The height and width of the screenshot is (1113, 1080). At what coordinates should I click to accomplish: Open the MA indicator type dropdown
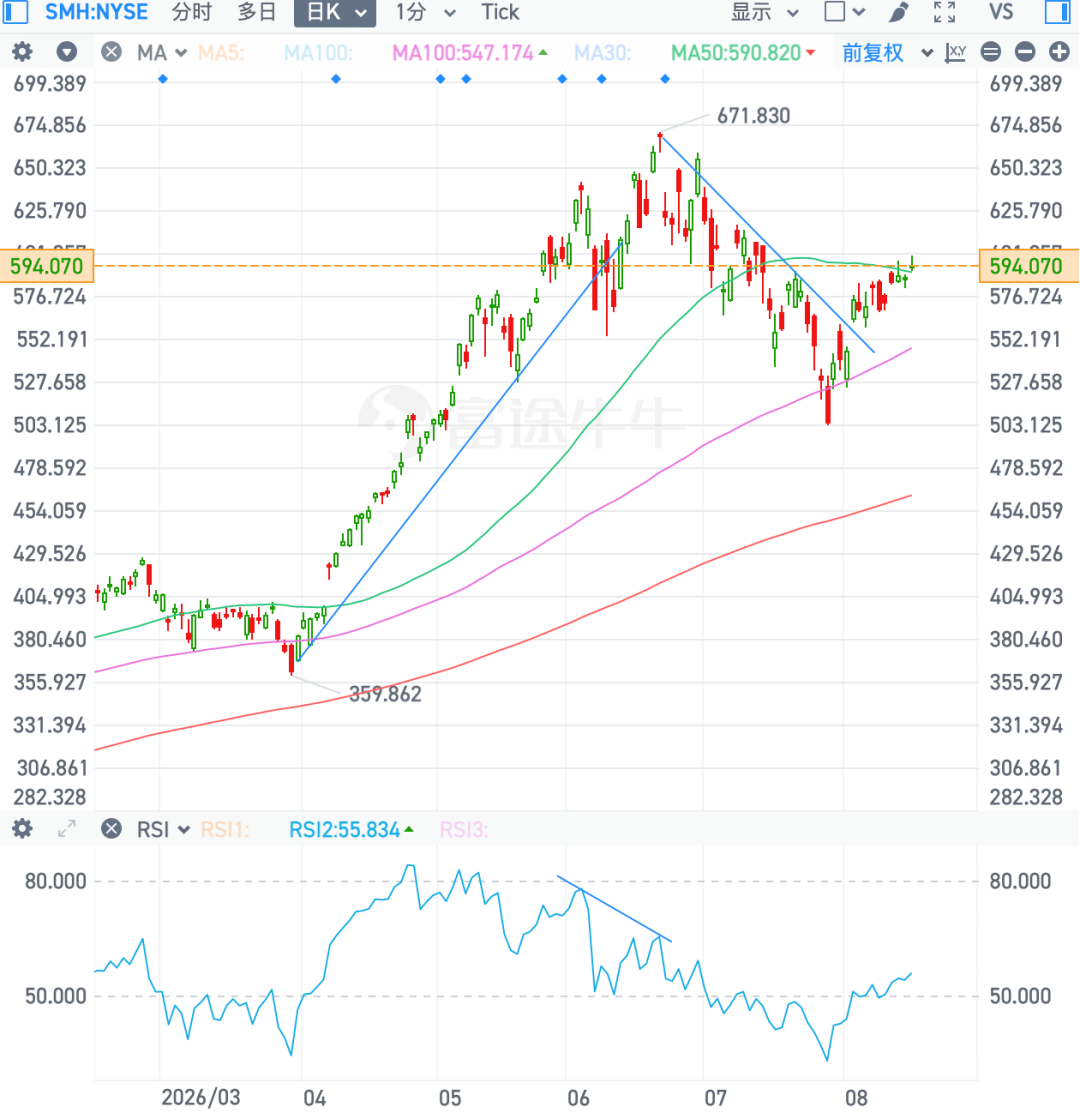pyautogui.click(x=162, y=53)
